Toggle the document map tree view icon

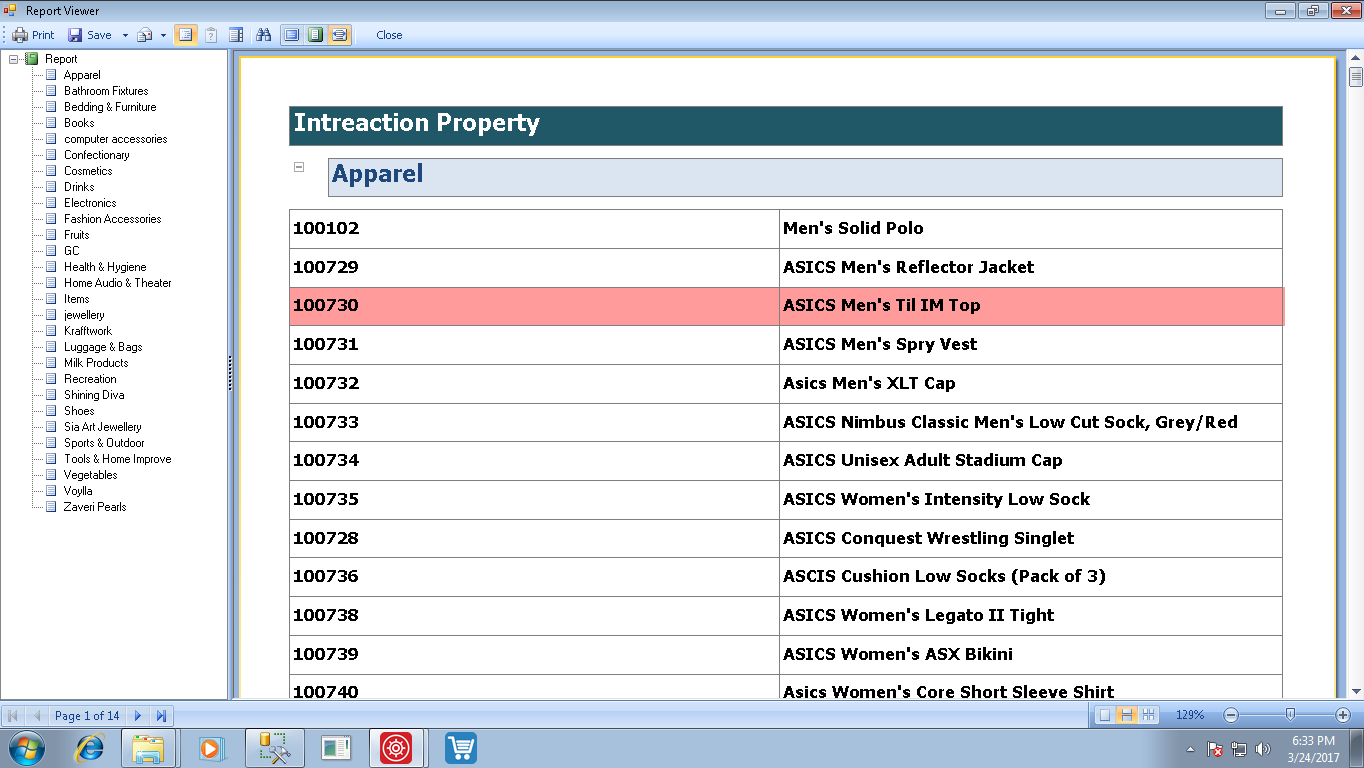click(x=185, y=35)
